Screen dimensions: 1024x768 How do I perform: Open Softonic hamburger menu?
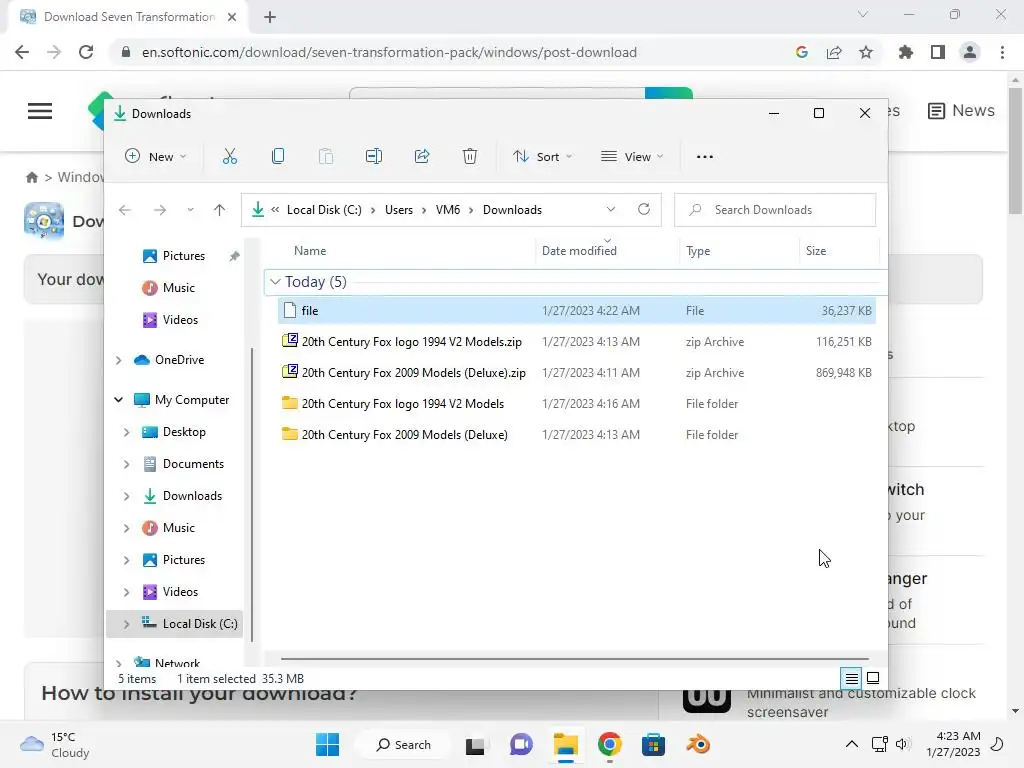pos(40,111)
